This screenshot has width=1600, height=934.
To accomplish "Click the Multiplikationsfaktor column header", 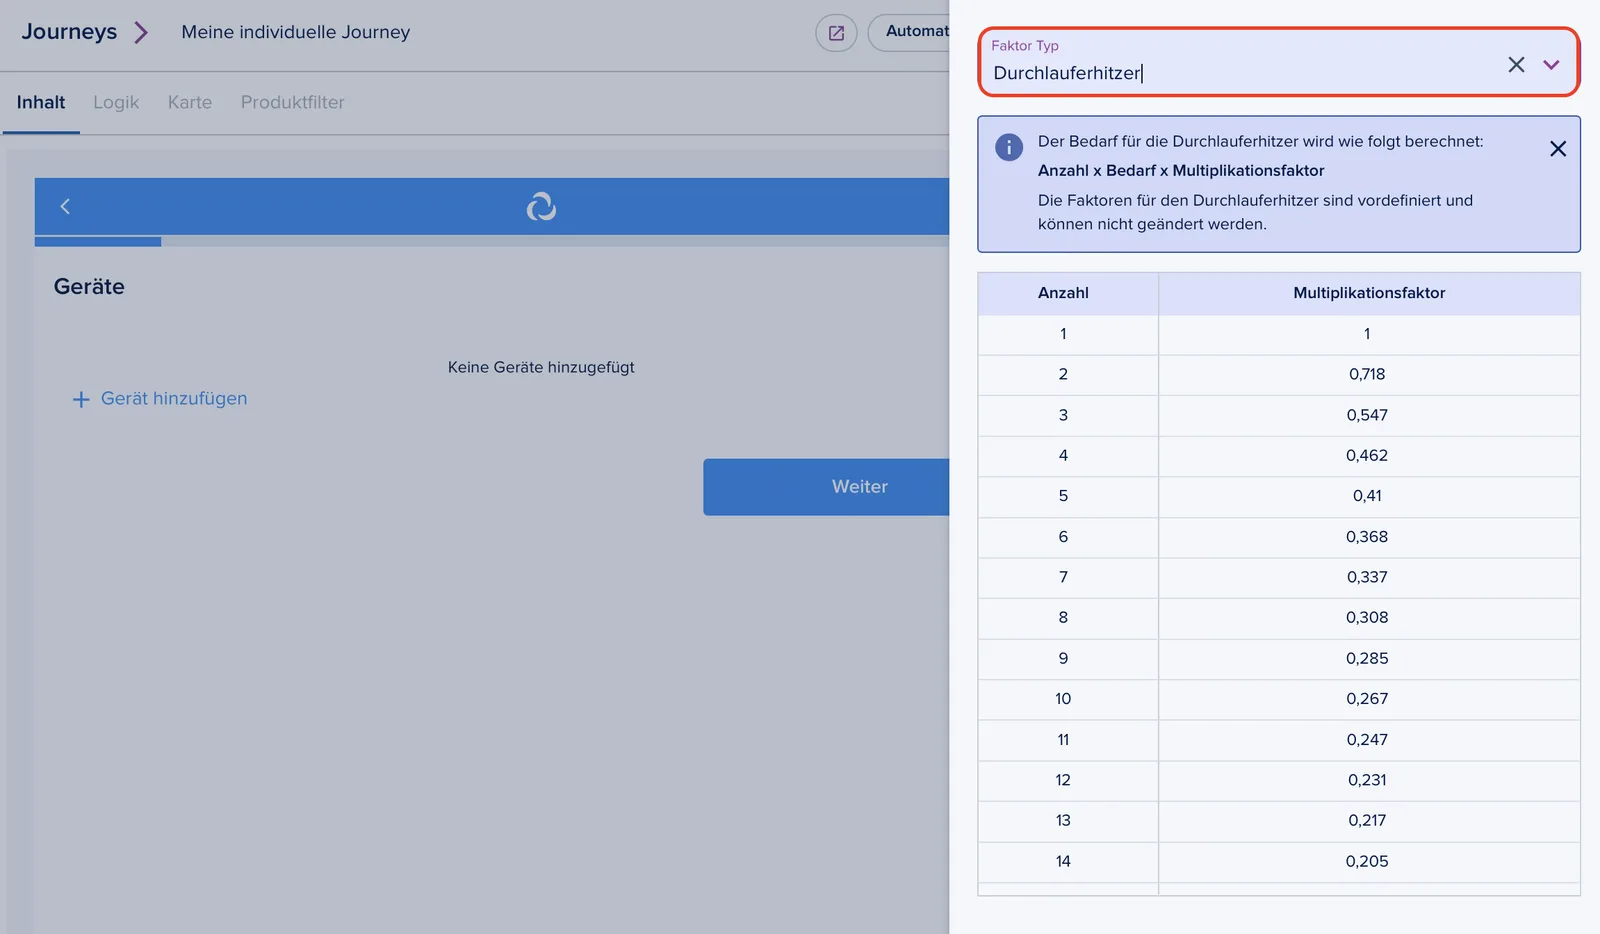I will point(1369,293).
